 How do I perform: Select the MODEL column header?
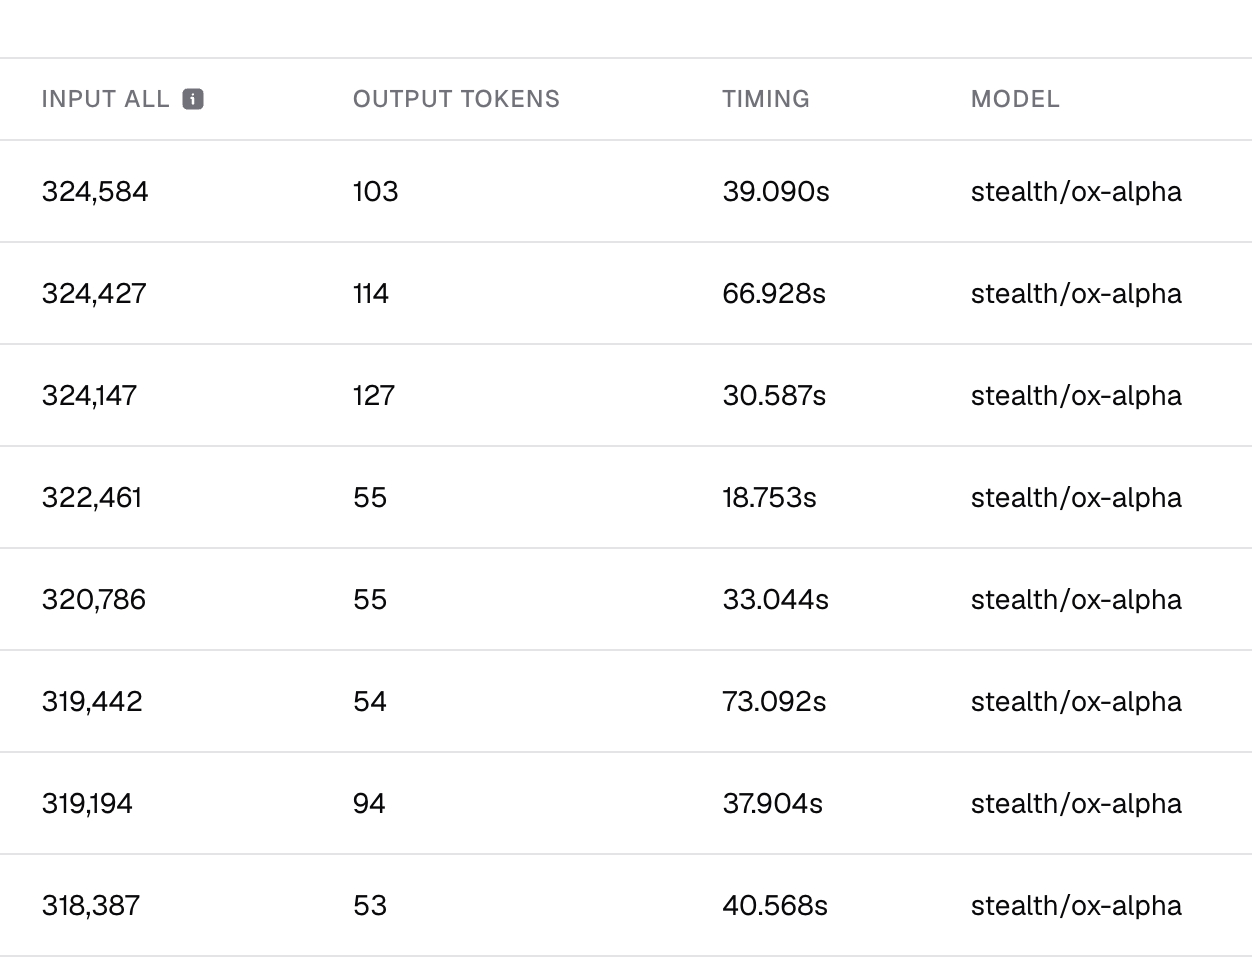pyautogui.click(x=1015, y=99)
